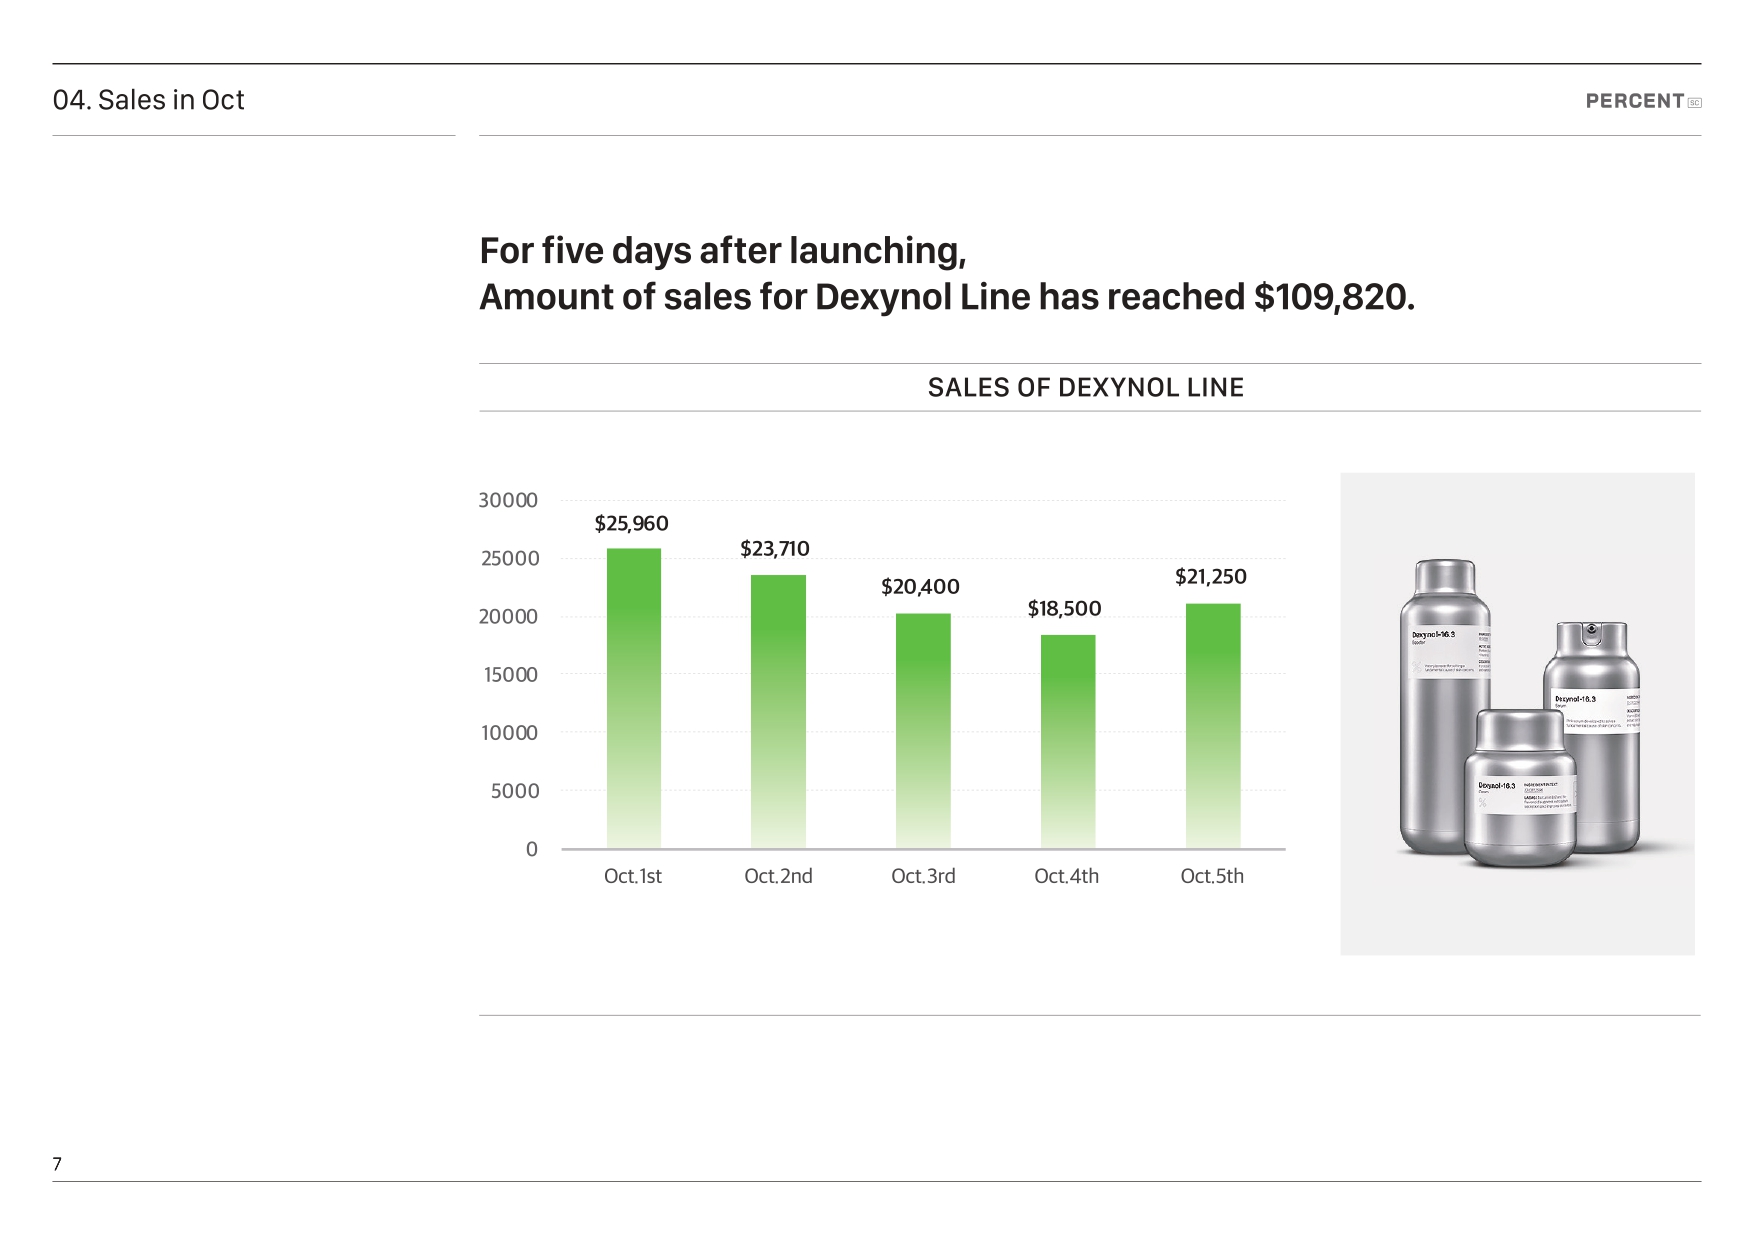The height and width of the screenshot is (1241, 1754).
Task: Click the SALES OF DEXYNOL LINE title
Action: (x=1086, y=388)
